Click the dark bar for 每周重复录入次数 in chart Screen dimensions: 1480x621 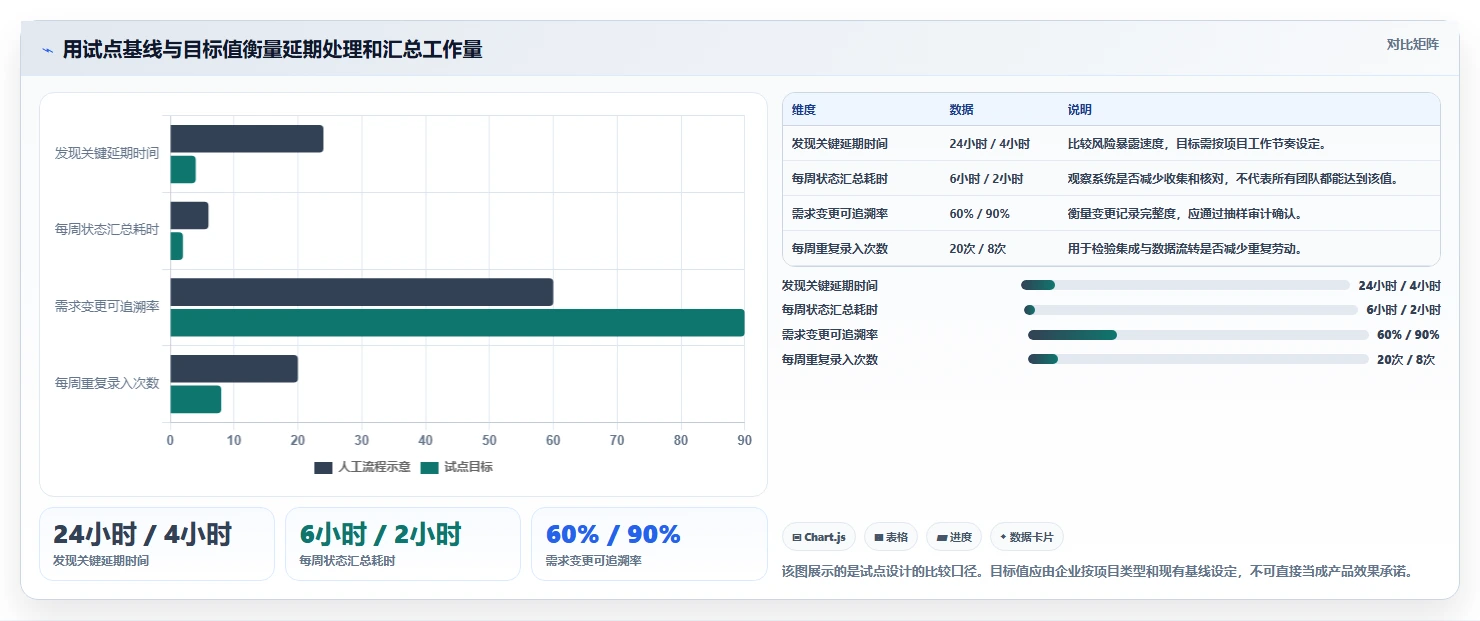234,369
